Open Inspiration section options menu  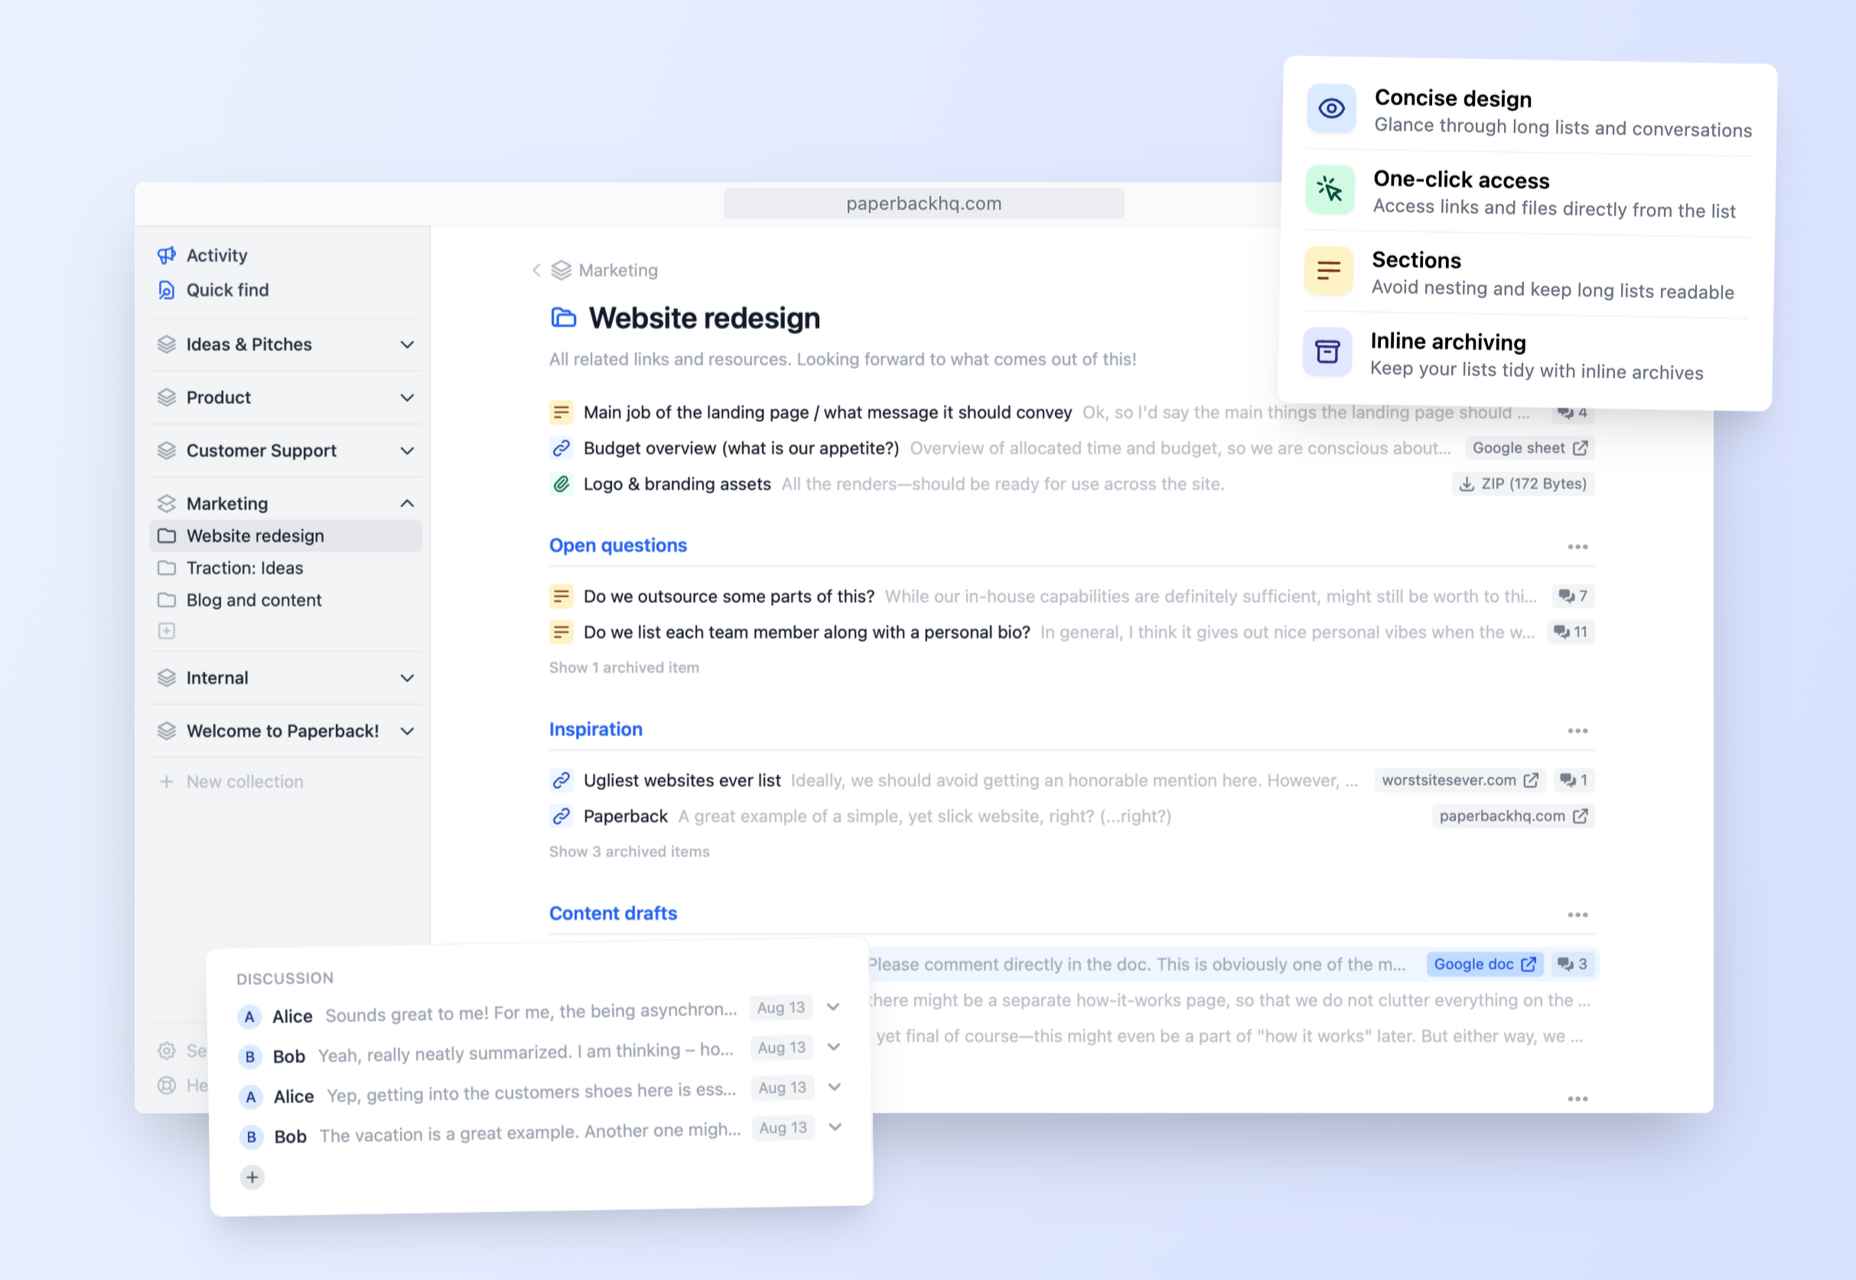point(1578,730)
